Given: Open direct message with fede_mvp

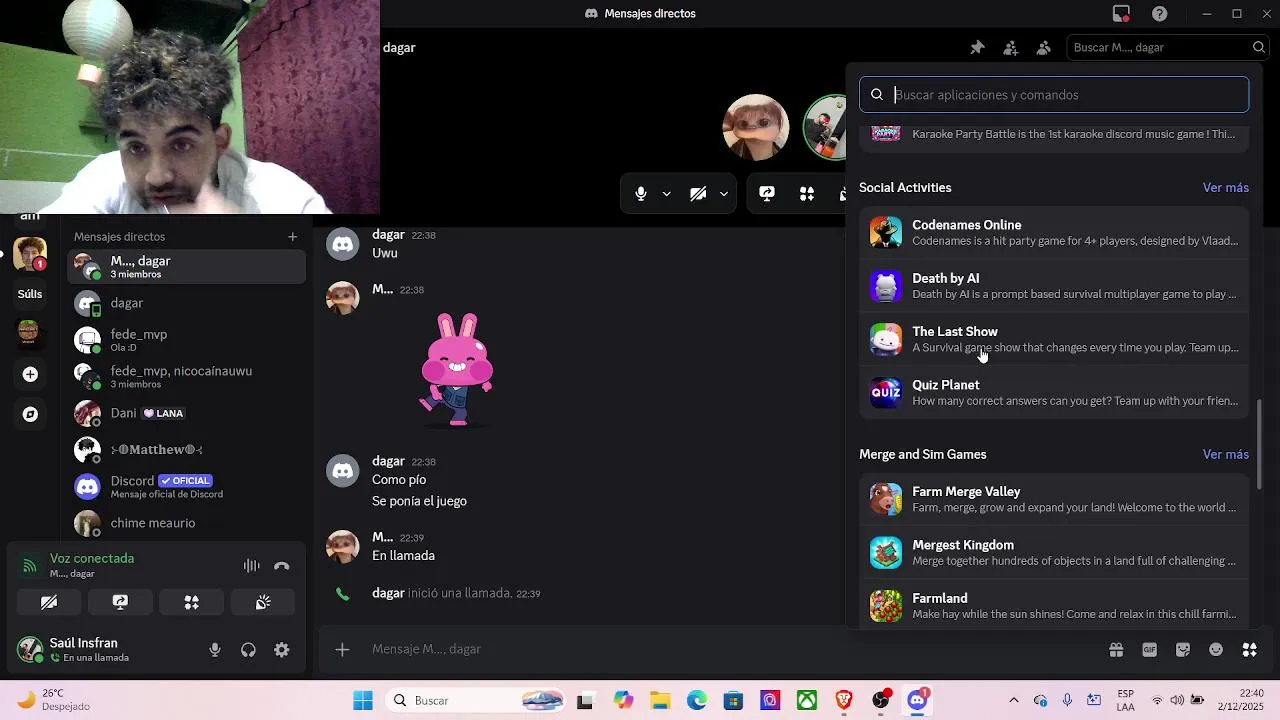Looking at the screenshot, I should point(186,340).
